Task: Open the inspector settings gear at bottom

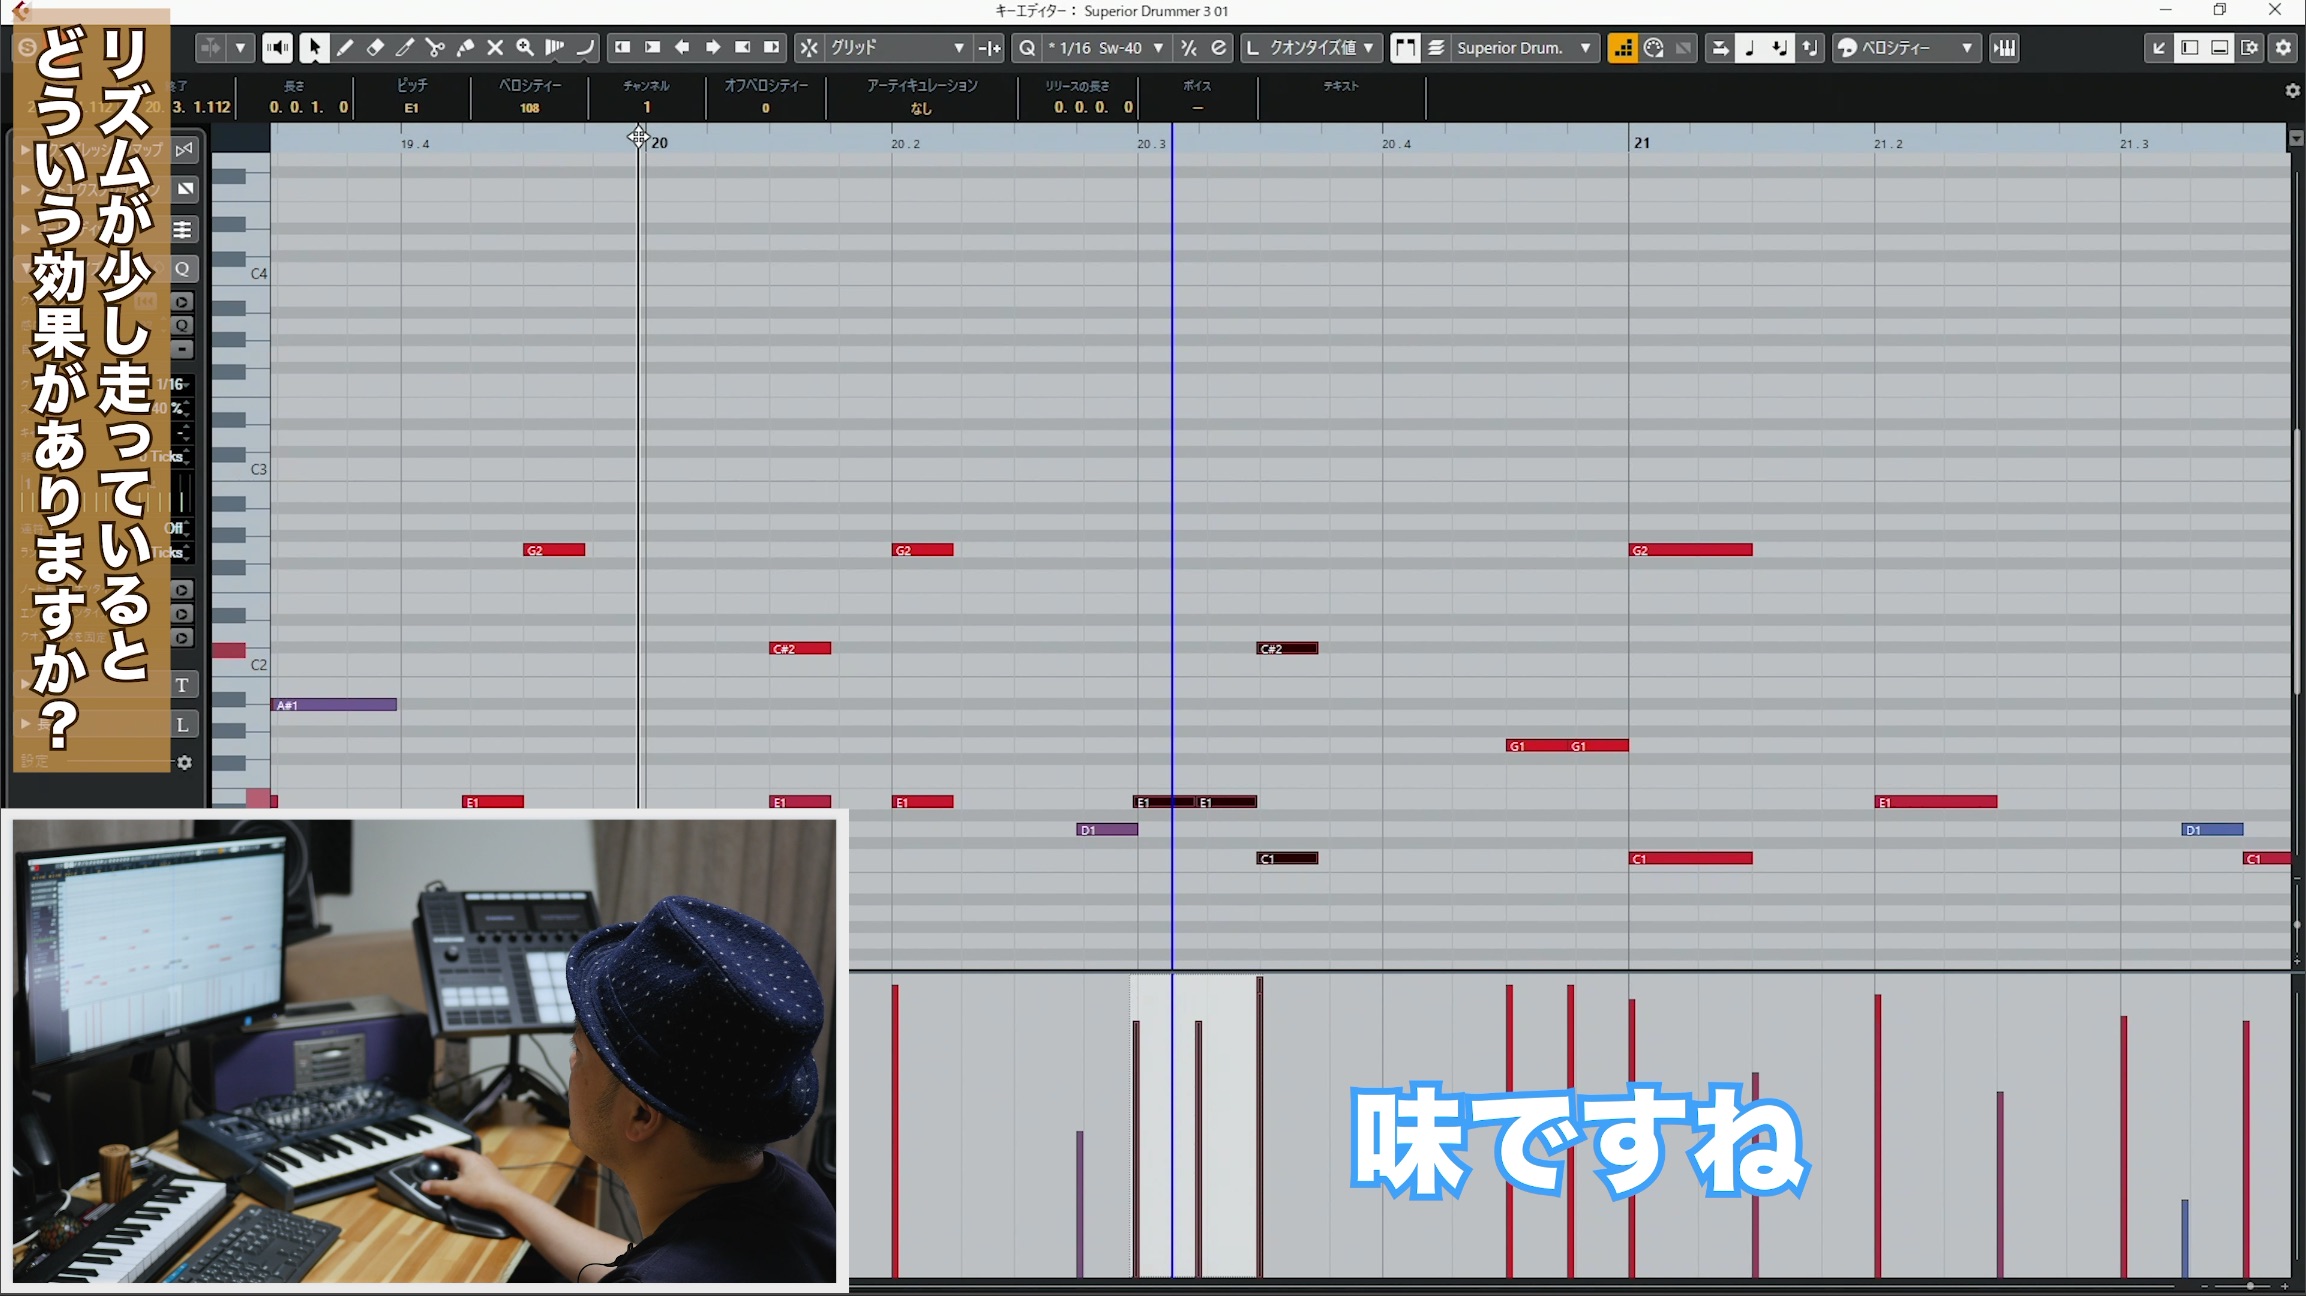Action: pyautogui.click(x=184, y=762)
